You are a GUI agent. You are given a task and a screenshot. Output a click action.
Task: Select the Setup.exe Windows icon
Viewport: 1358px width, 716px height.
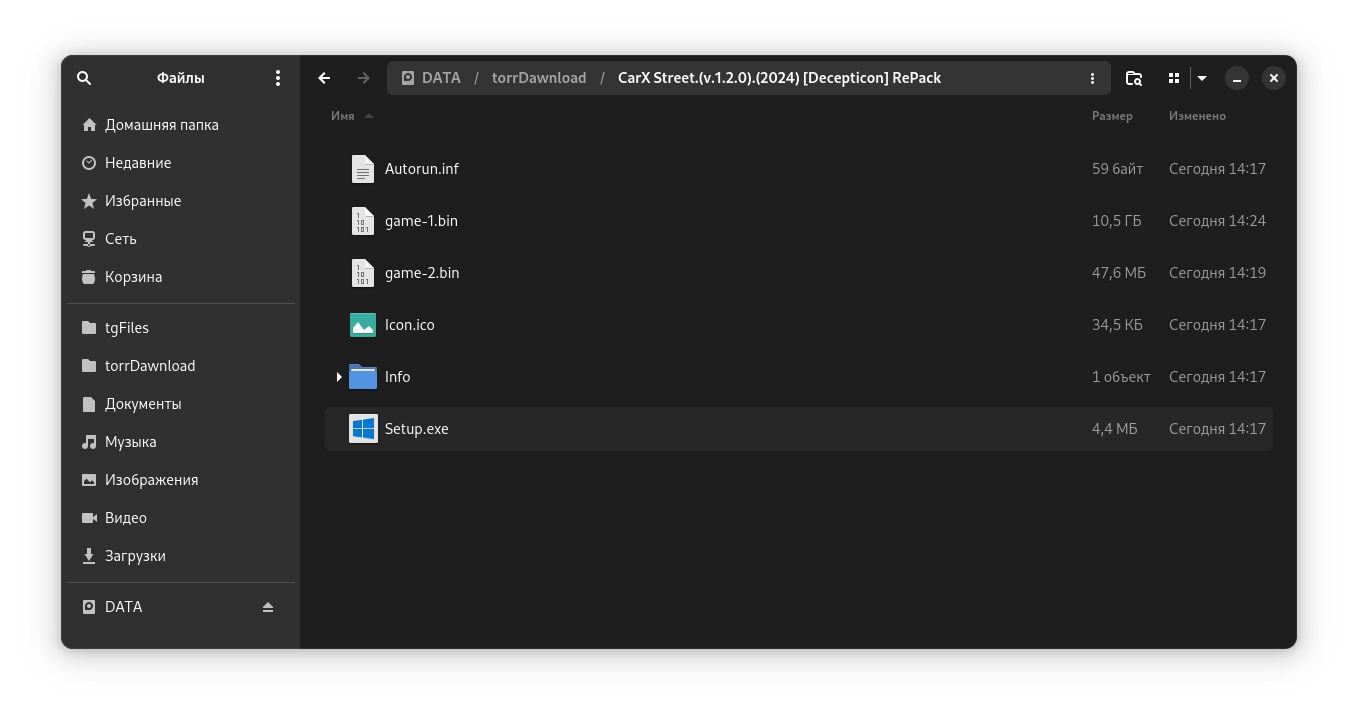[363, 429]
